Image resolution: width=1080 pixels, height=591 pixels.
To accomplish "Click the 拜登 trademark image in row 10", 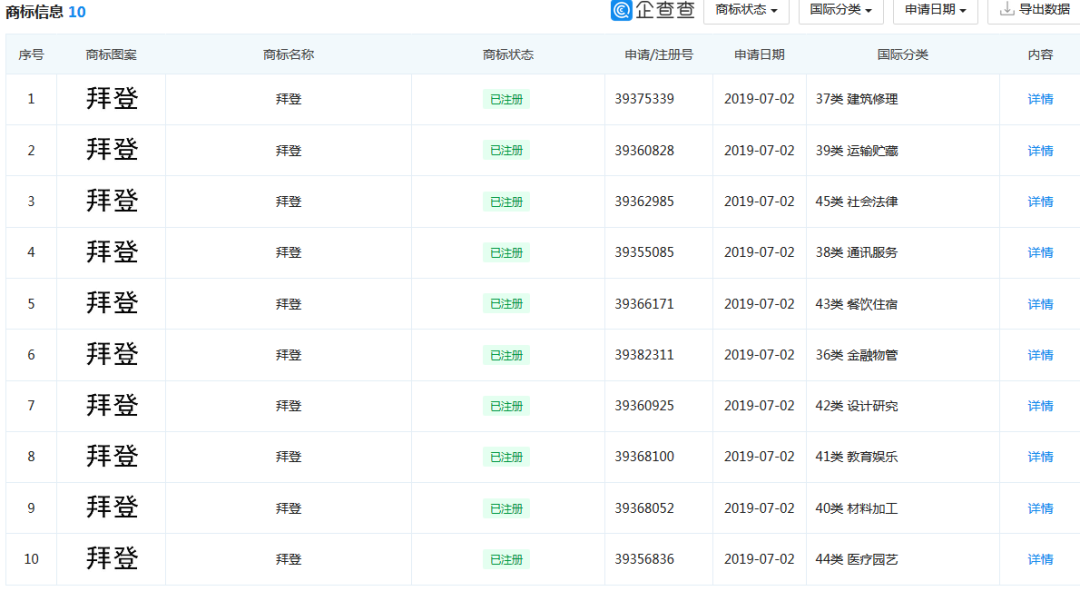I will (112, 558).
